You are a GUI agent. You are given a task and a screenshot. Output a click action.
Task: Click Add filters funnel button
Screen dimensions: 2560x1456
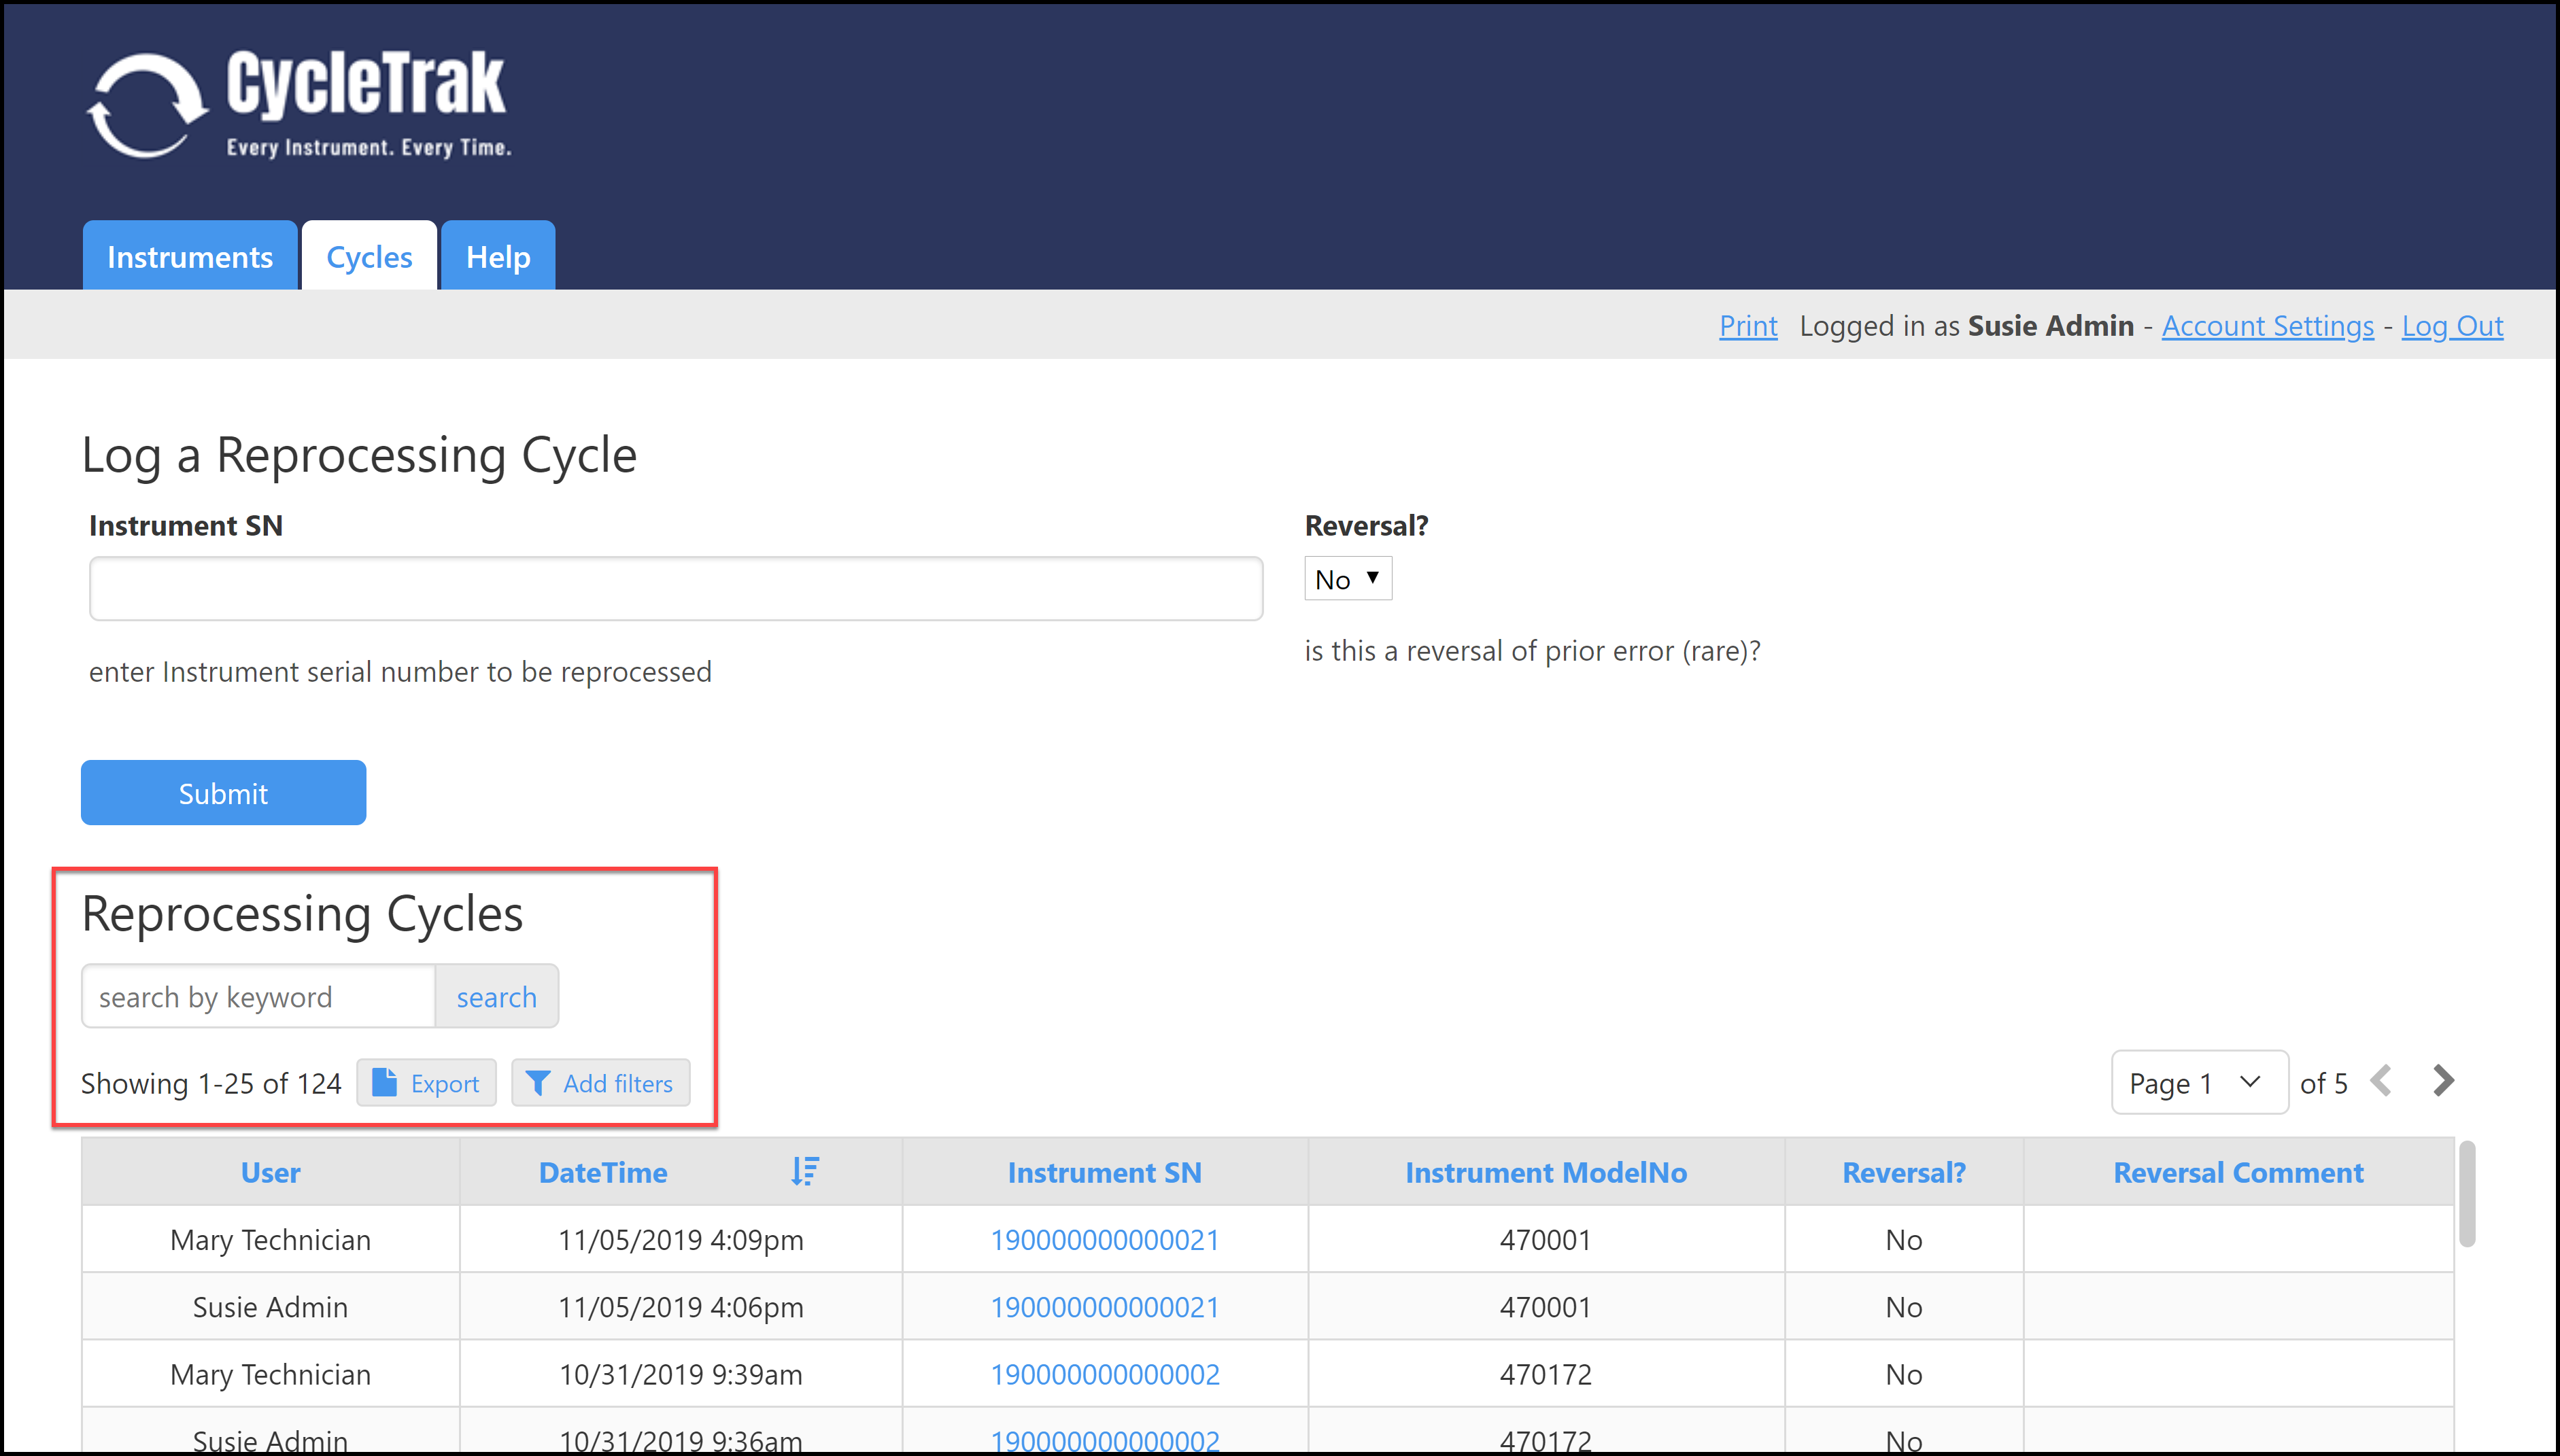[600, 1083]
